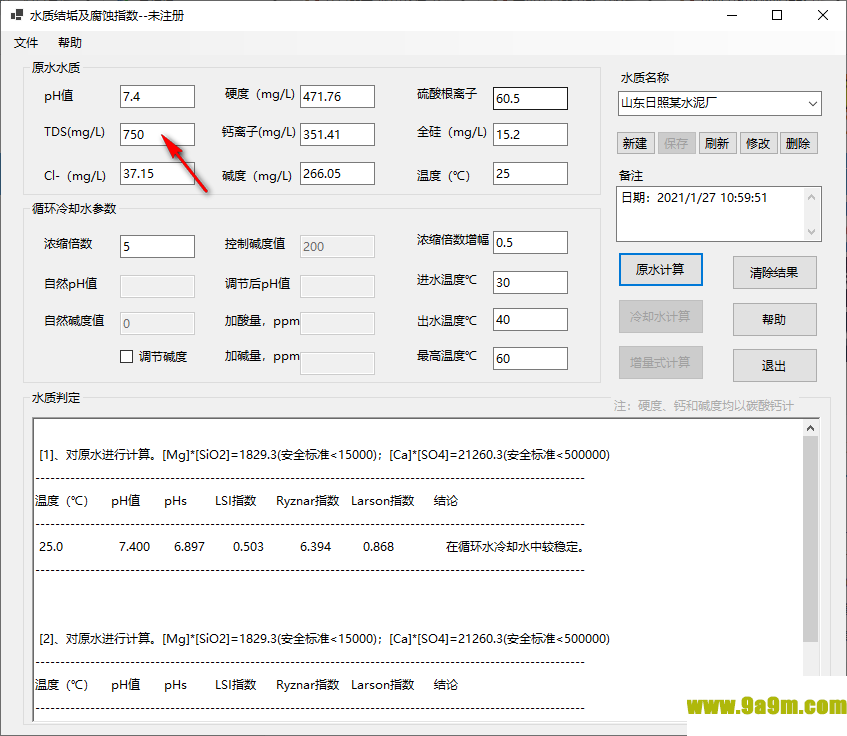Image resolution: width=847 pixels, height=736 pixels.
Task: Click the LSI指数 value 0.503
Action: [x=248, y=547]
